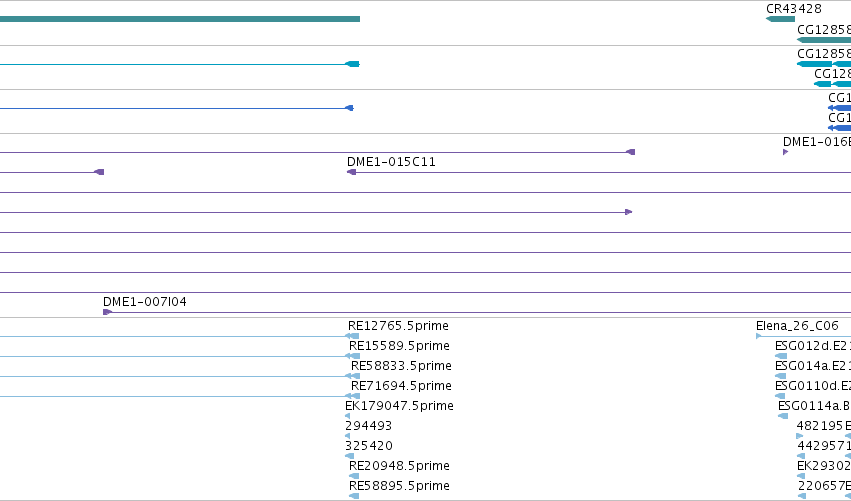This screenshot has height=501, width=851.
Task: Click the RE20948.5prime glyph
Action: coord(354,476)
